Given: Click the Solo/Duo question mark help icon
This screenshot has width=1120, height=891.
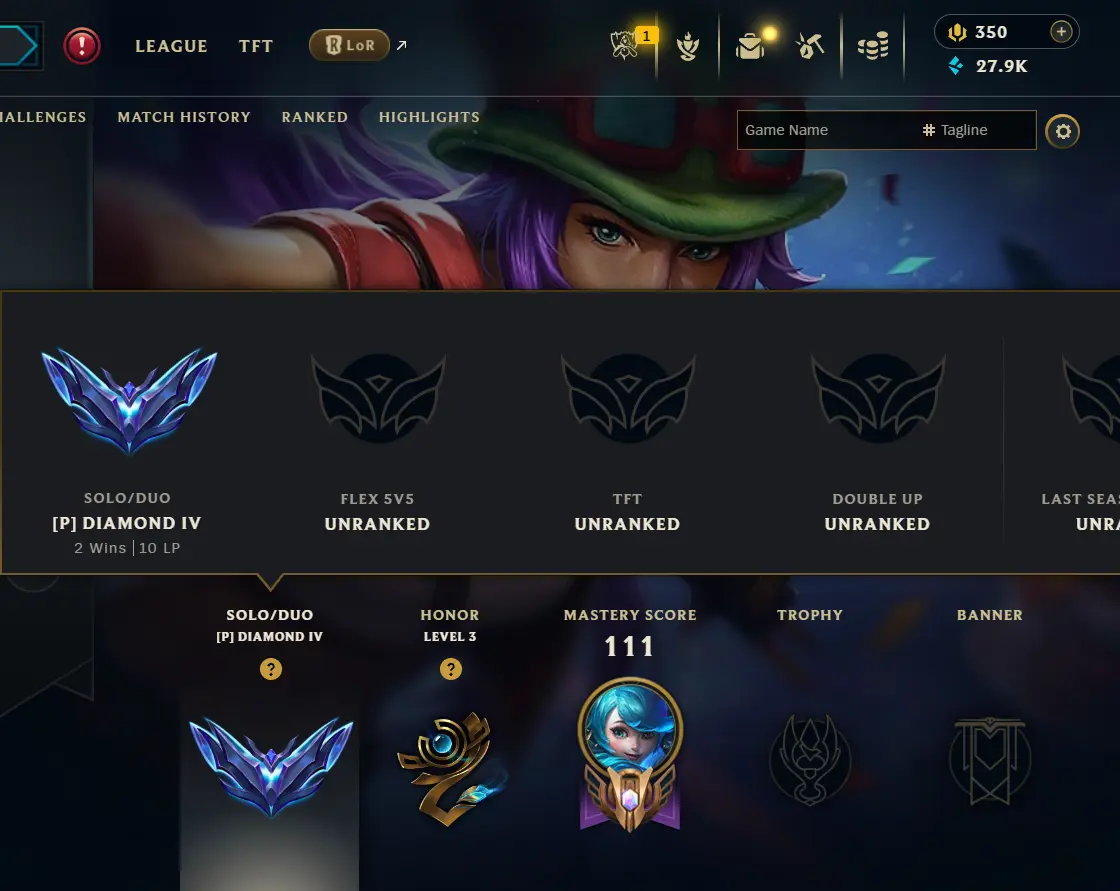Looking at the screenshot, I should pos(271,670).
